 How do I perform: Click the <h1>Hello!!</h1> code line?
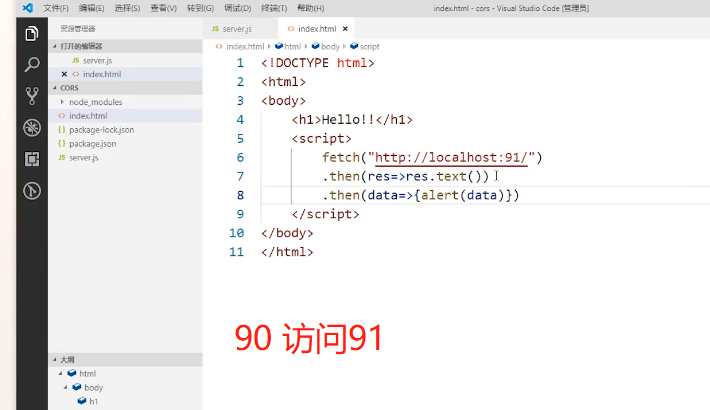click(352, 120)
